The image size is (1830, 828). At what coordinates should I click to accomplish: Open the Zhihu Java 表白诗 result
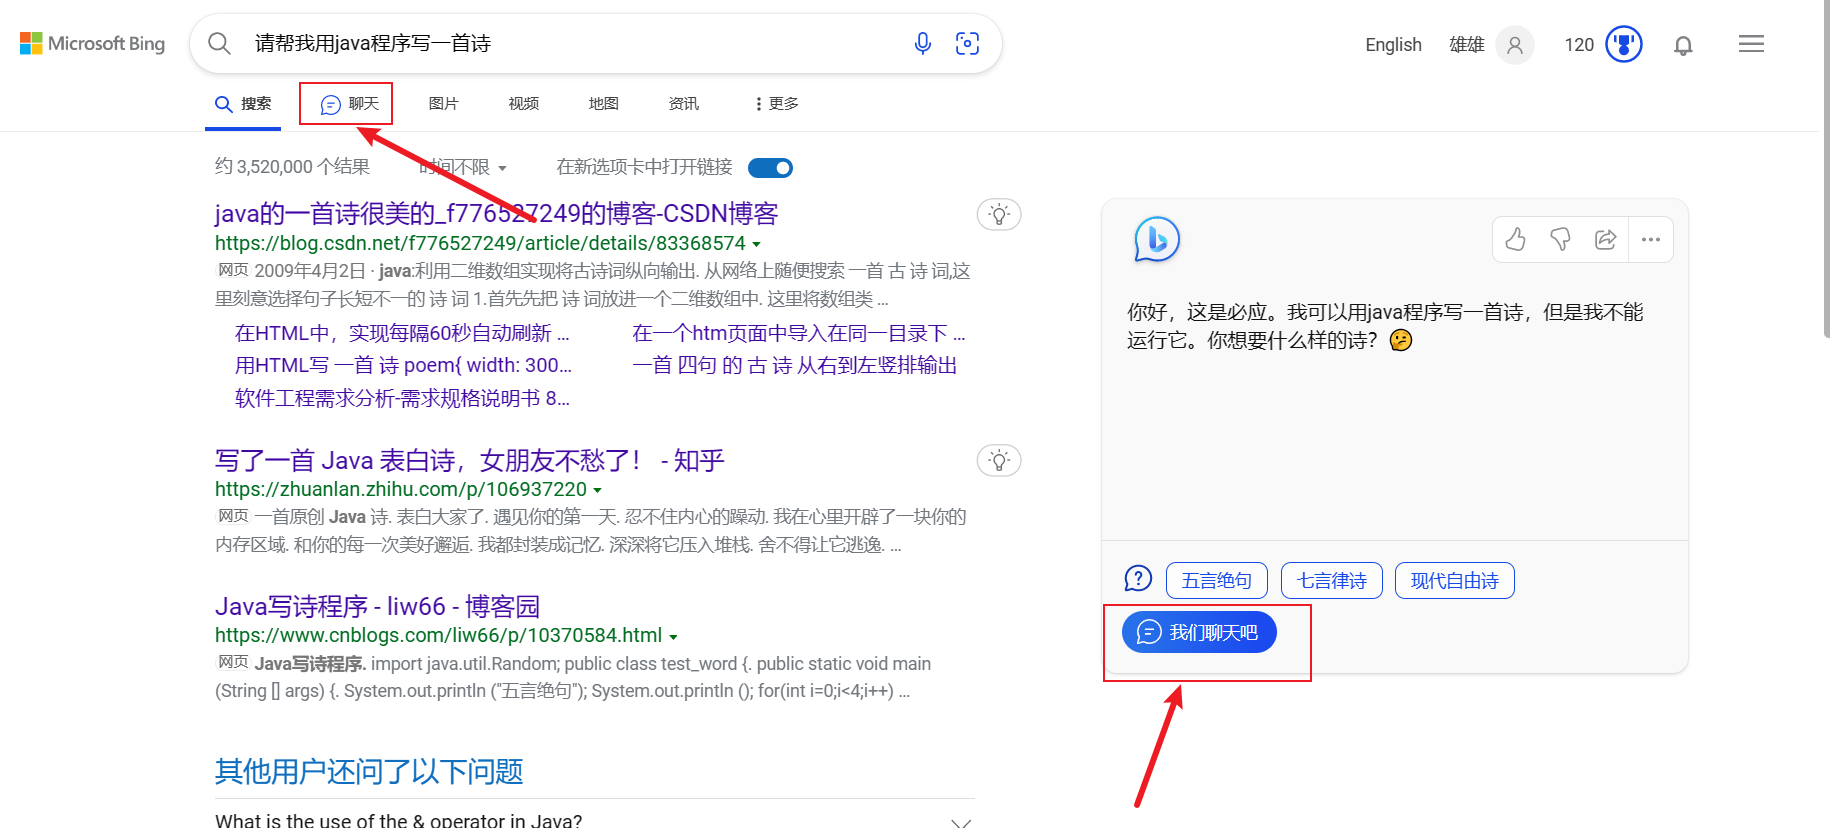click(x=469, y=460)
